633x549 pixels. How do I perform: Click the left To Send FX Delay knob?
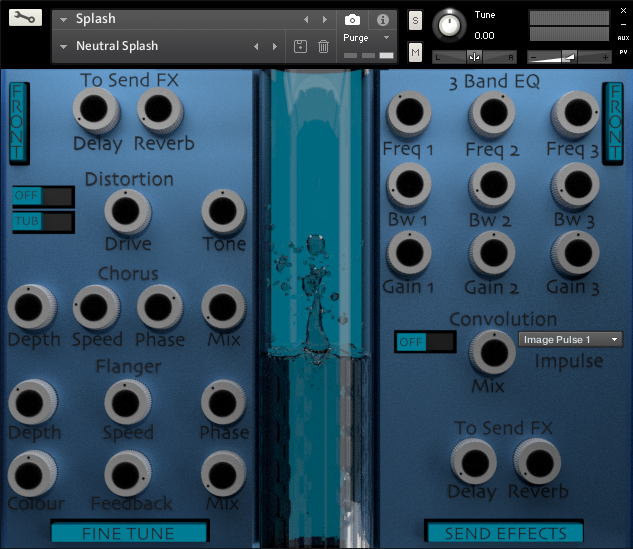click(95, 110)
